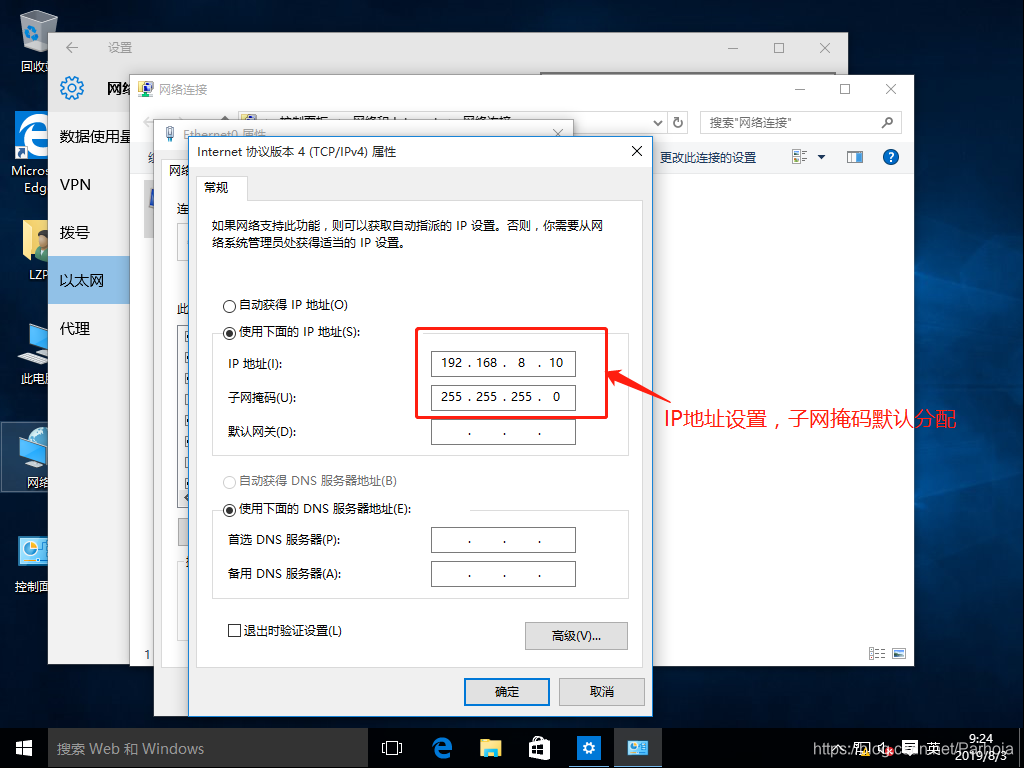Open 数据使用量 in Settings sidebar
This screenshot has height=768, width=1024.
click(89, 136)
